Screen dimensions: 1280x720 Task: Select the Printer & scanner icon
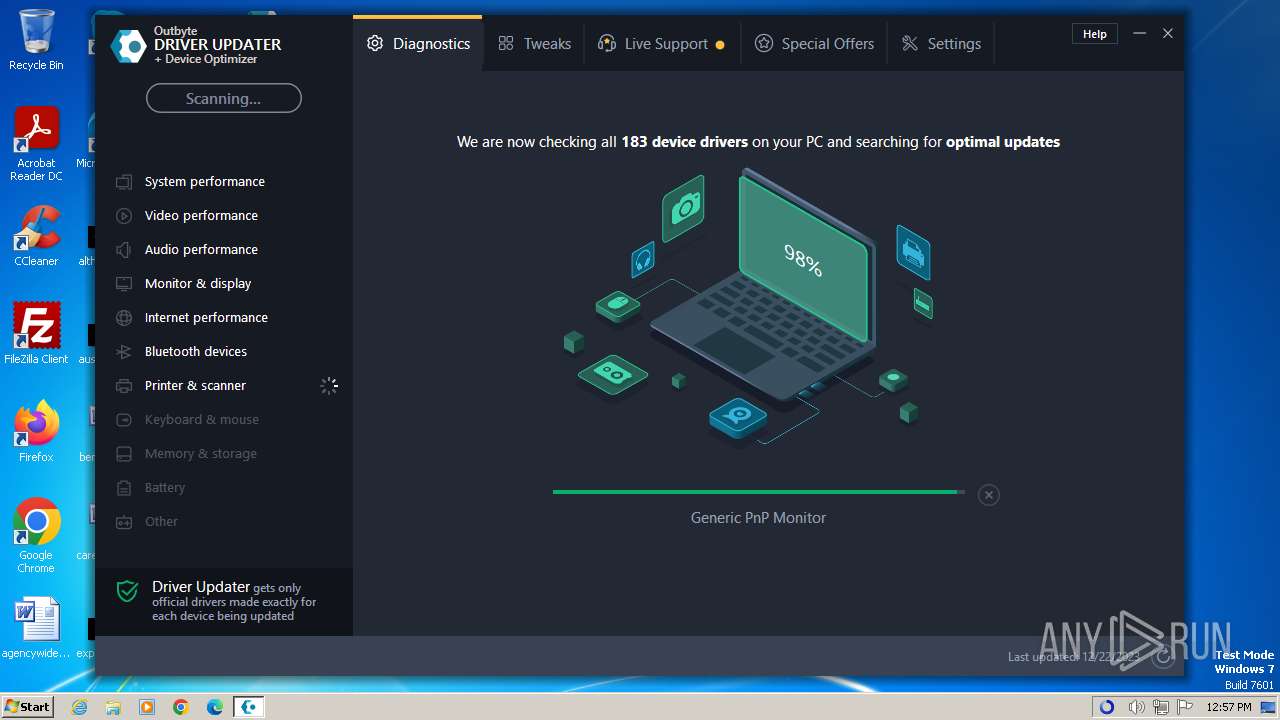pos(124,386)
